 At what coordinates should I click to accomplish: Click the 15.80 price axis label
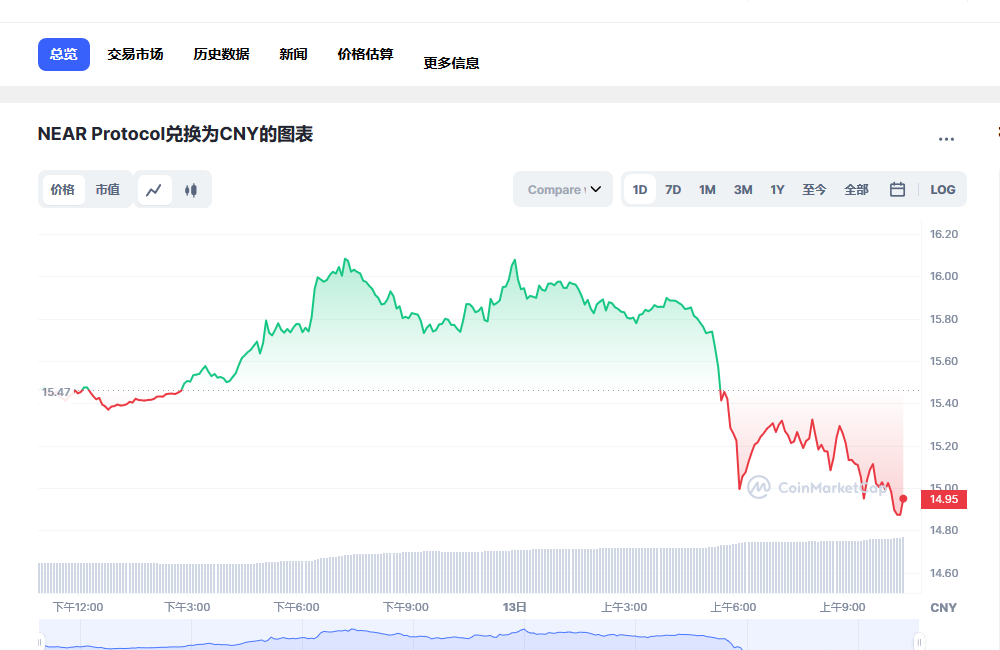click(944, 319)
